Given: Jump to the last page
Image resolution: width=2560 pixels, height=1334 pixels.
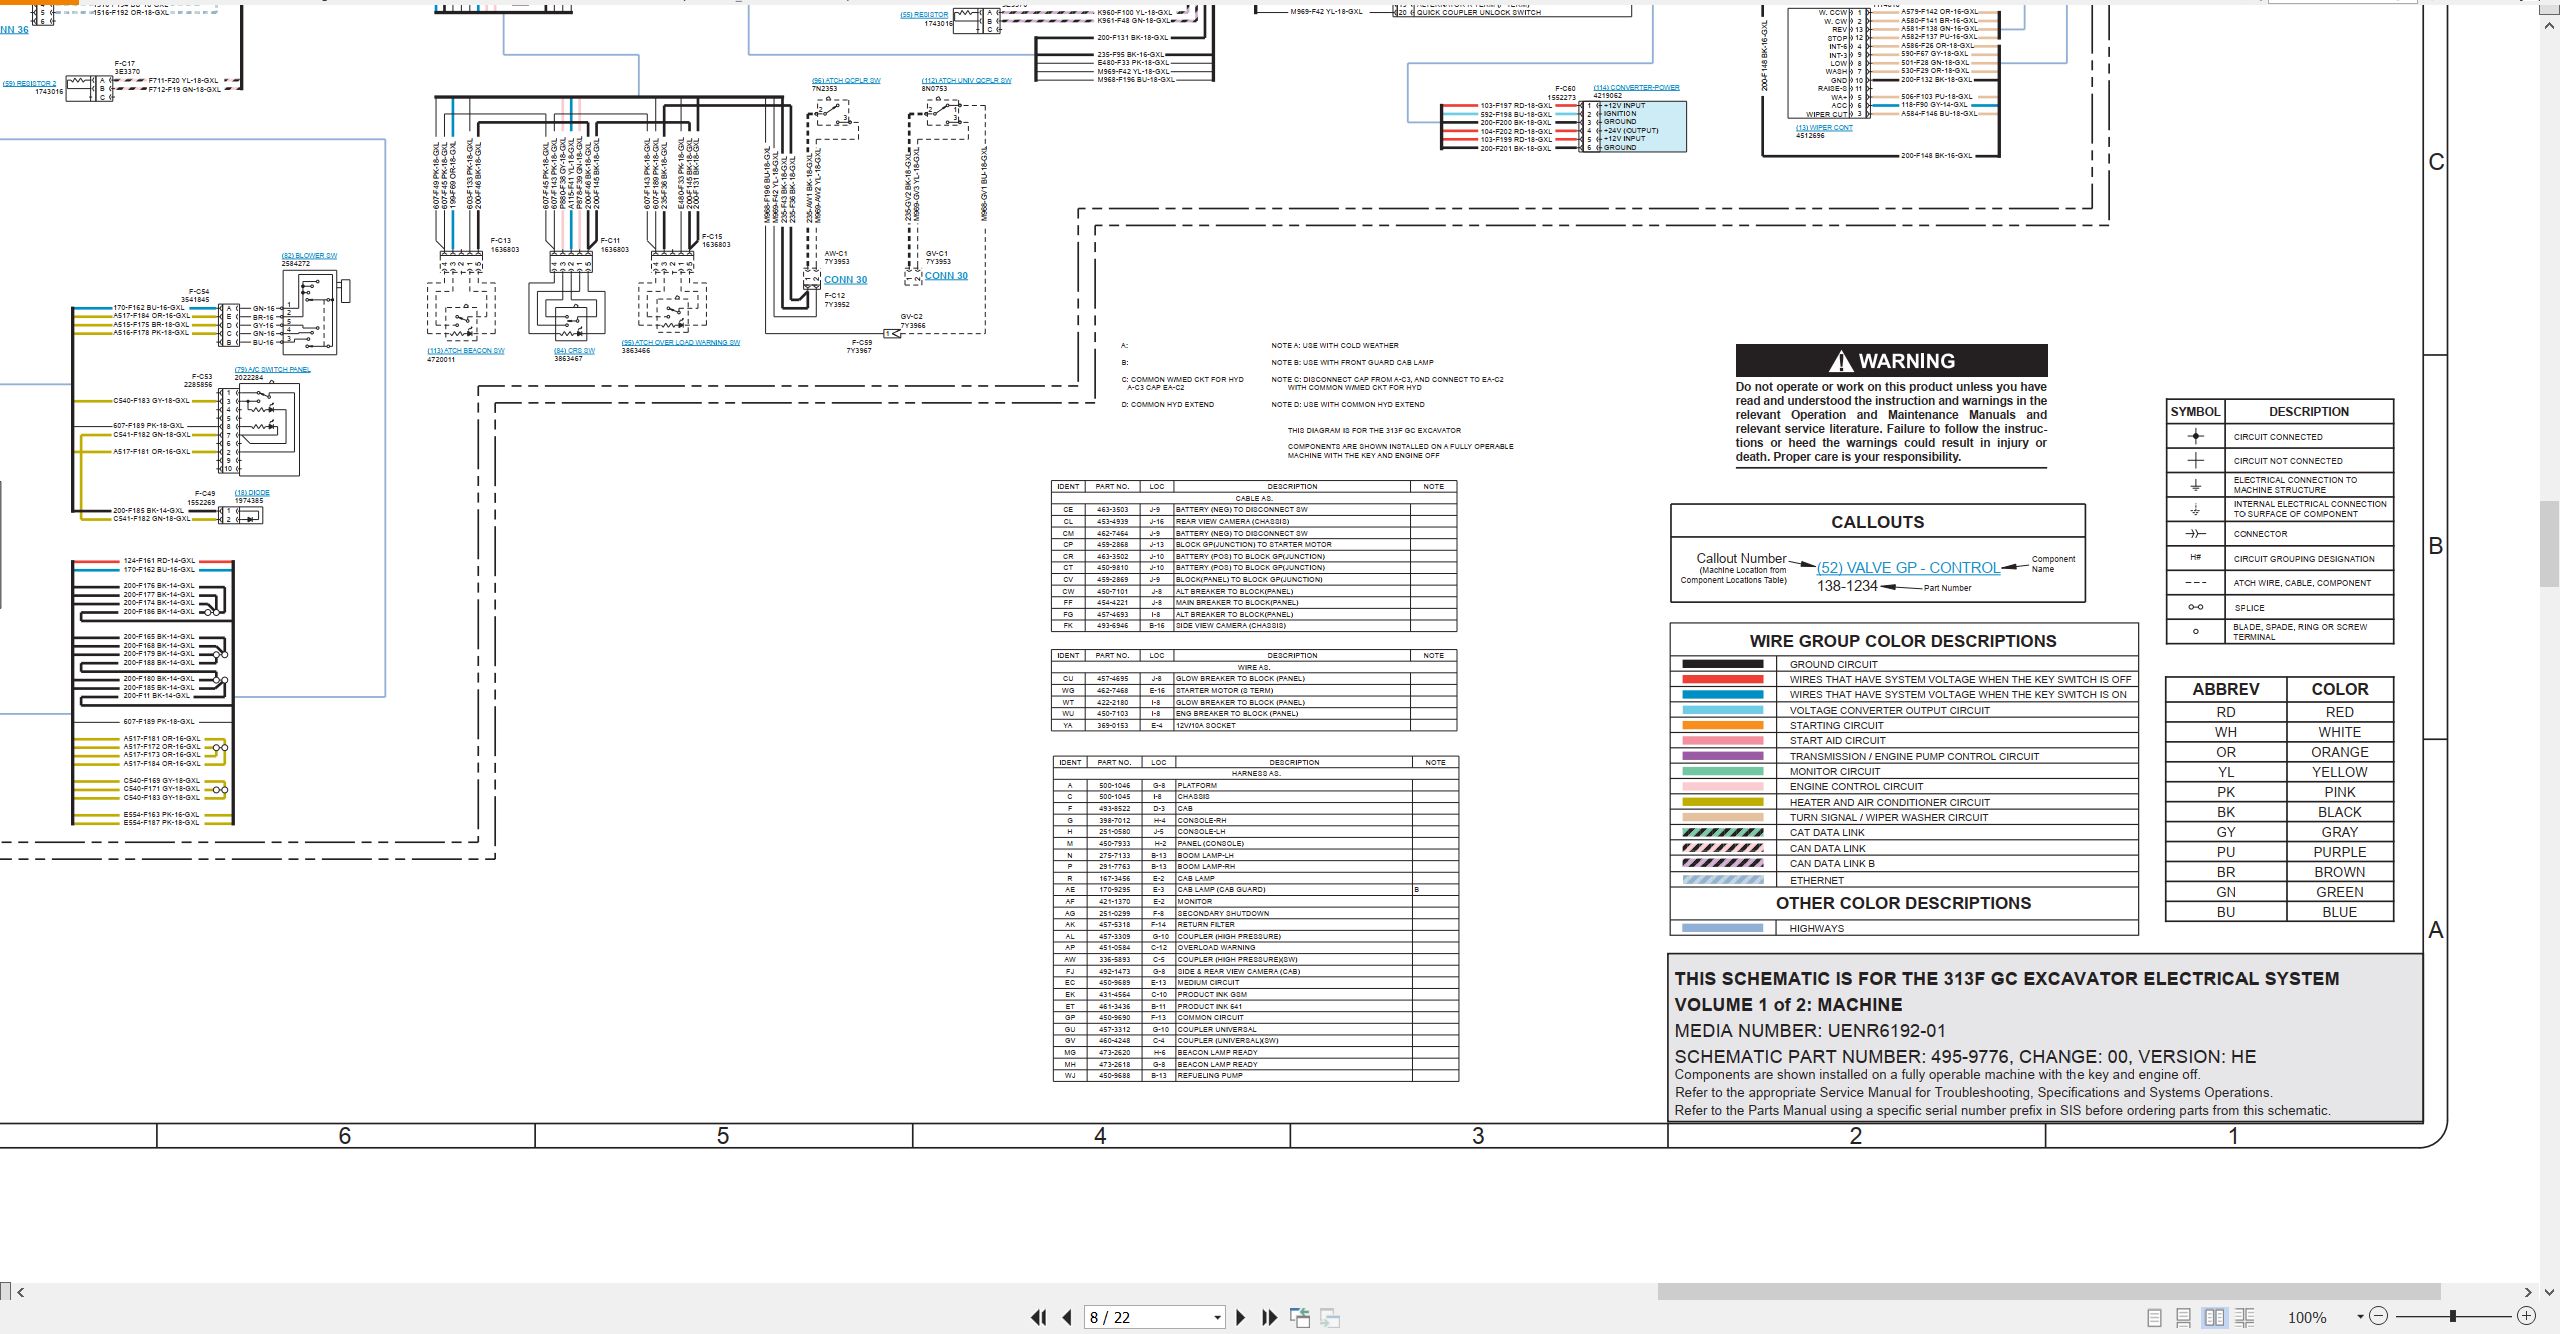Looking at the screenshot, I should pyautogui.click(x=1270, y=1318).
